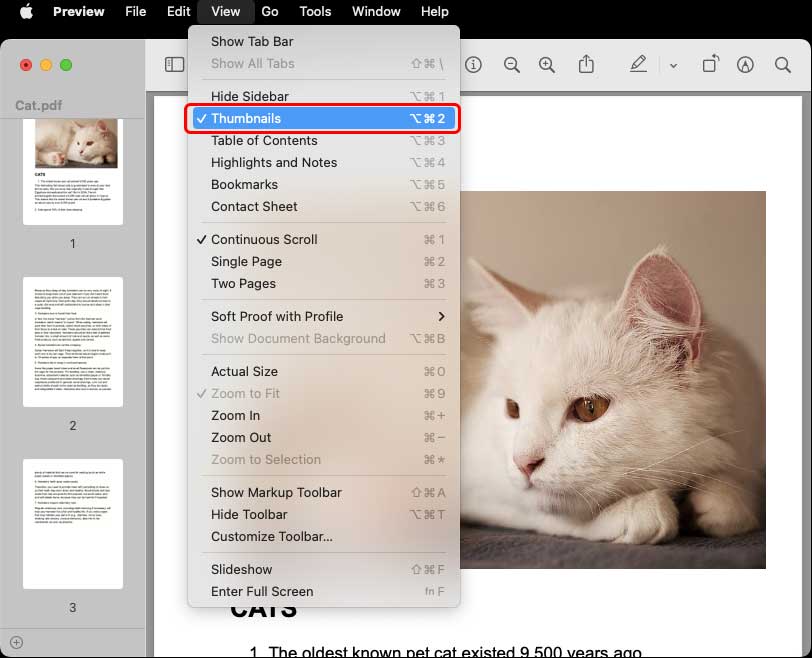Select Continuous Scroll view mode

coord(324,240)
